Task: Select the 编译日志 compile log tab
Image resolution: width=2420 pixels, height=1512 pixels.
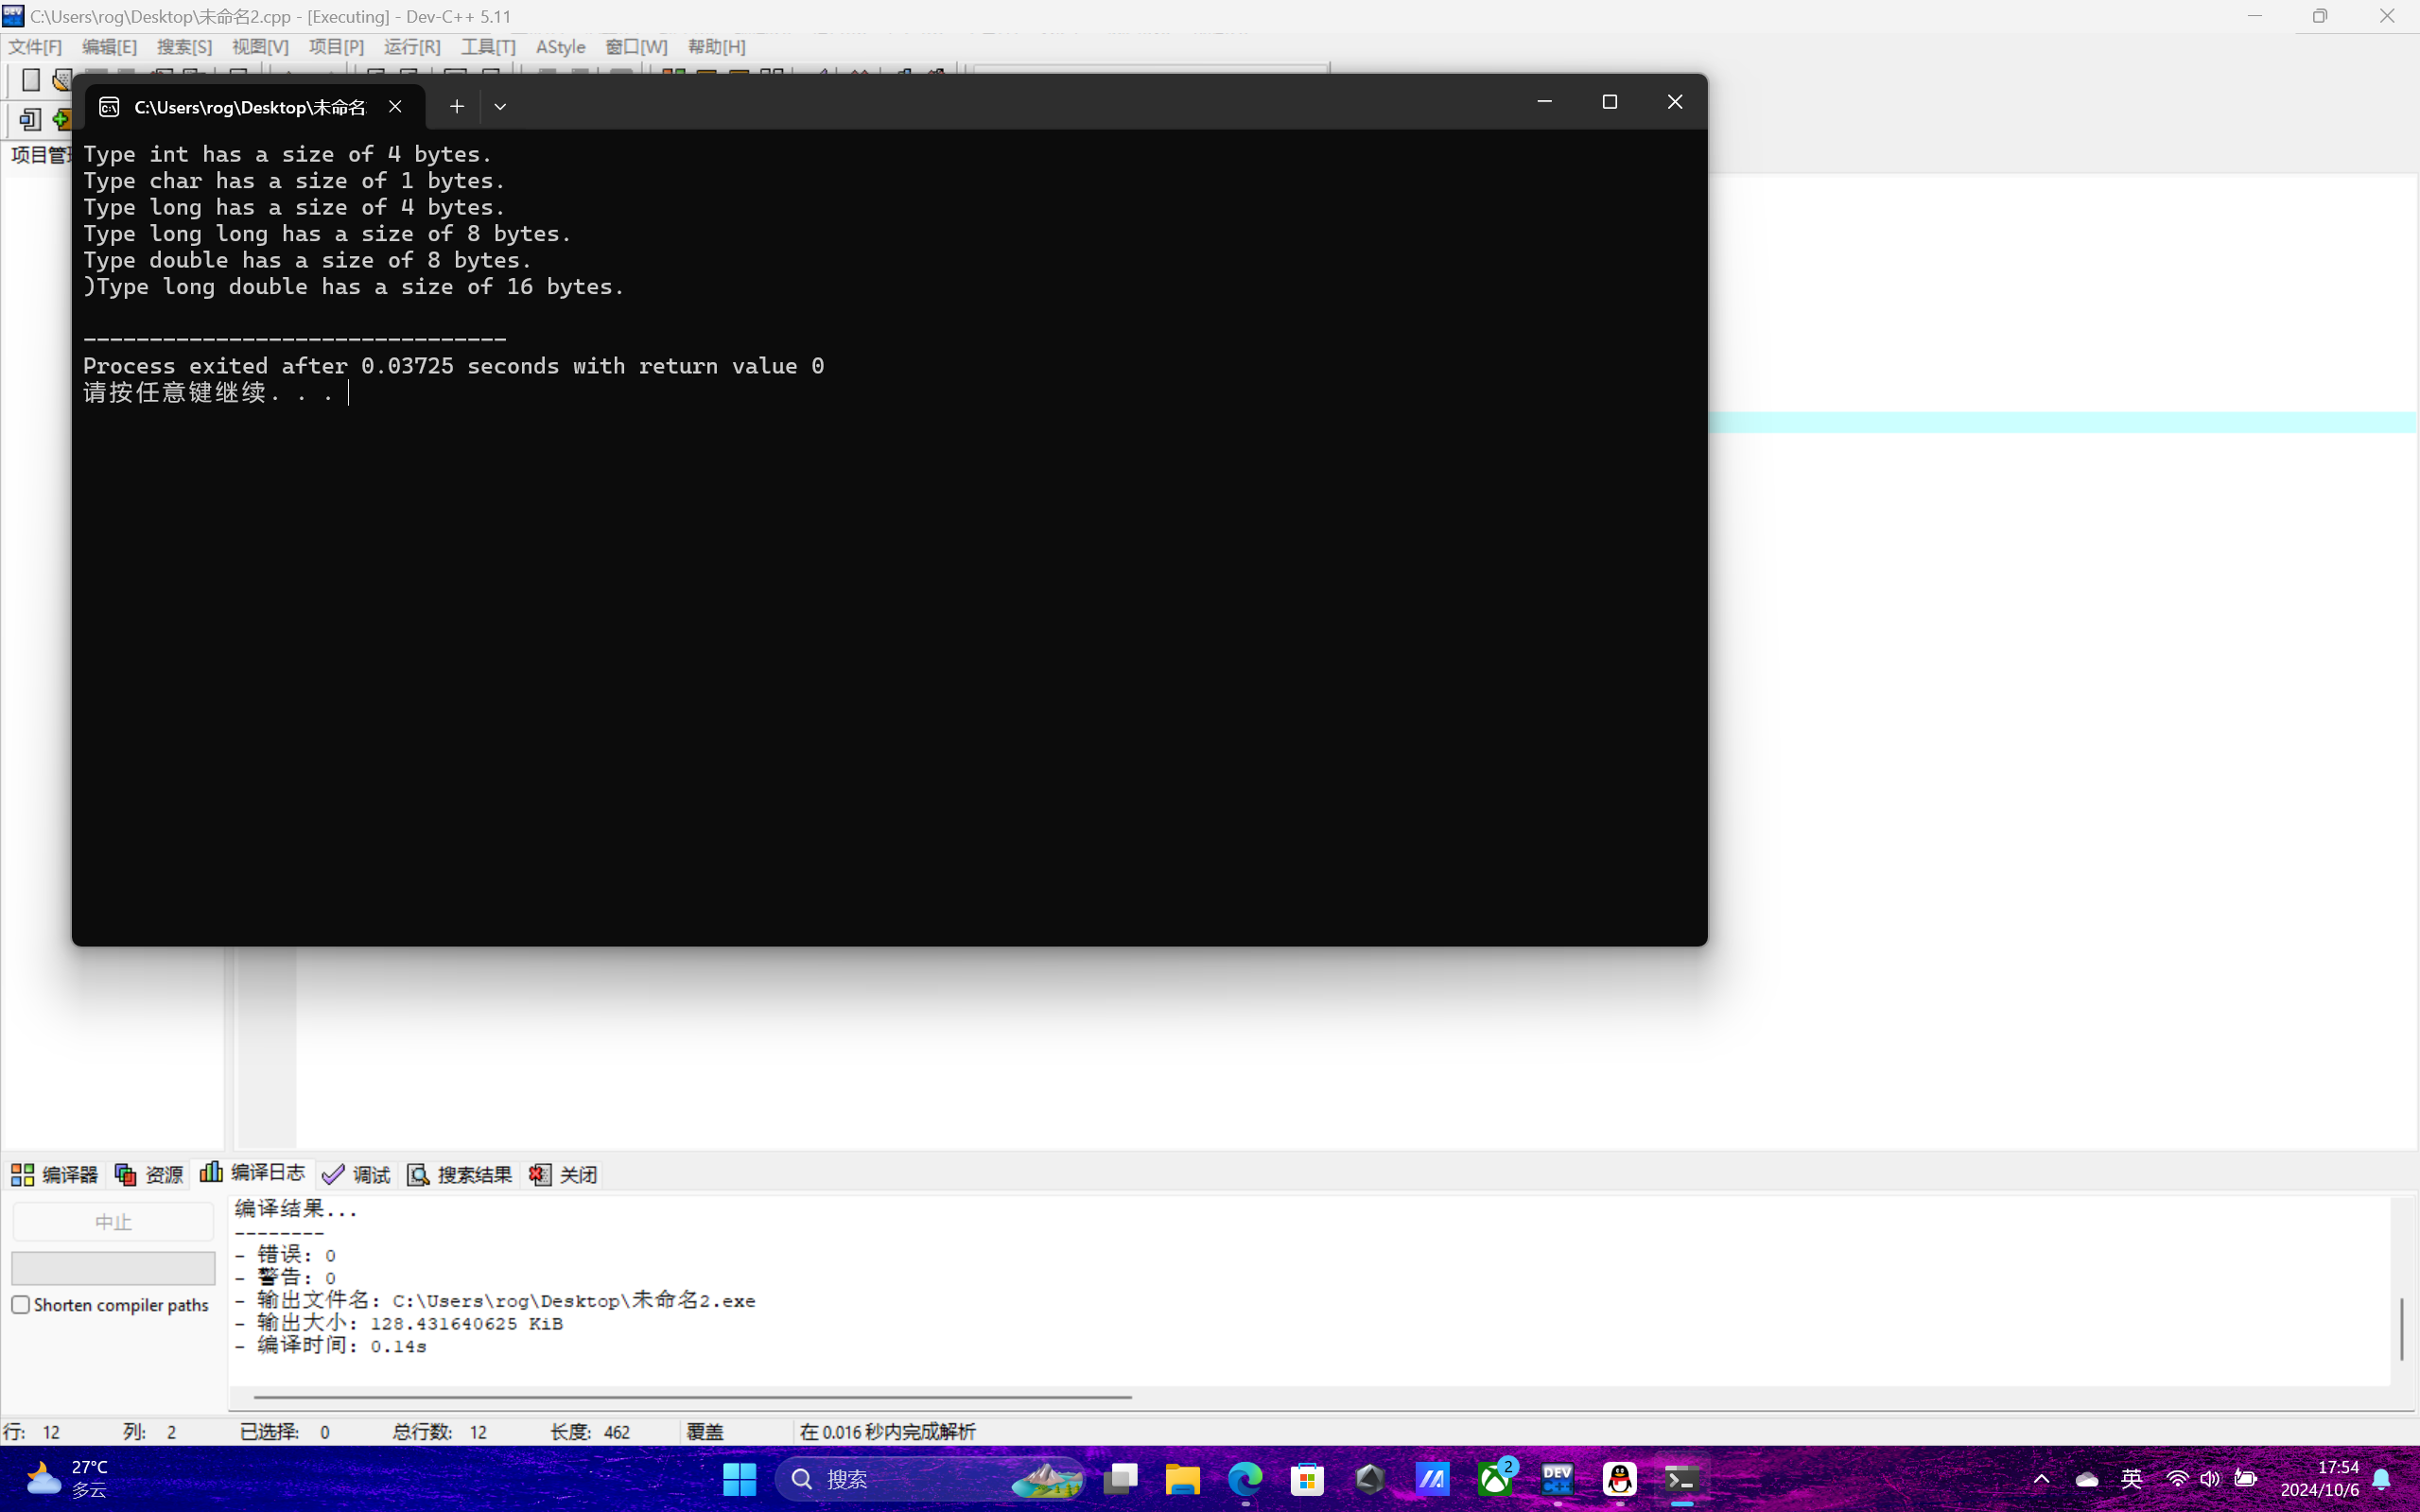Action: point(253,1173)
